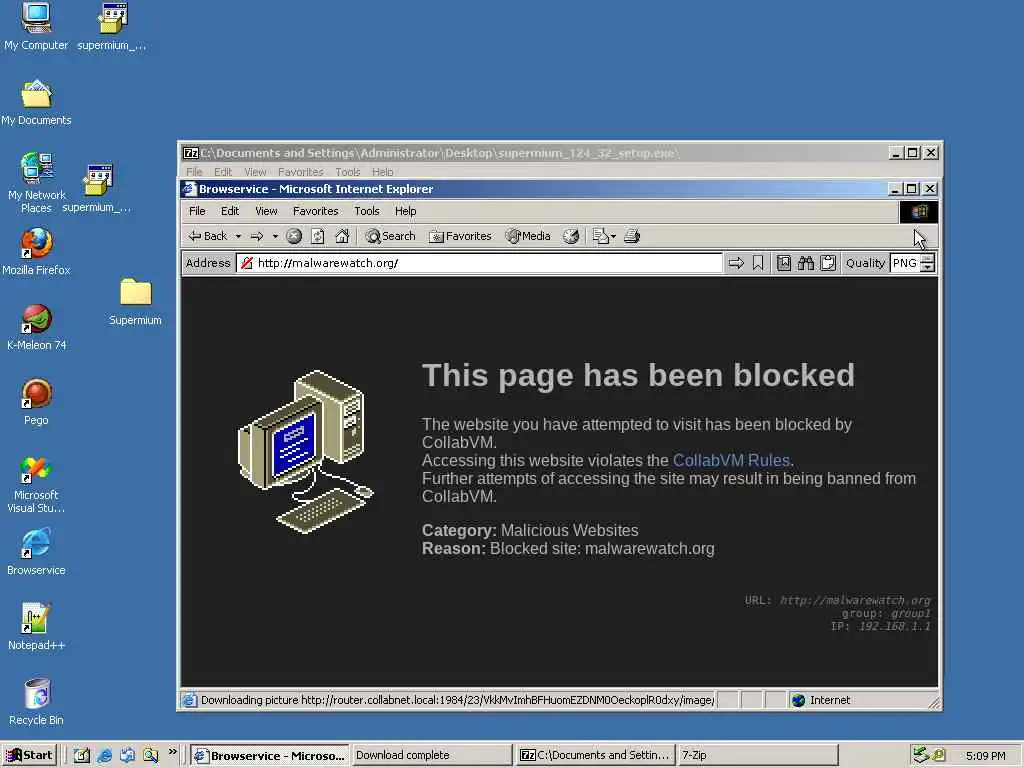
Task: Open the Forward history dropdown arrow
Action: point(275,236)
